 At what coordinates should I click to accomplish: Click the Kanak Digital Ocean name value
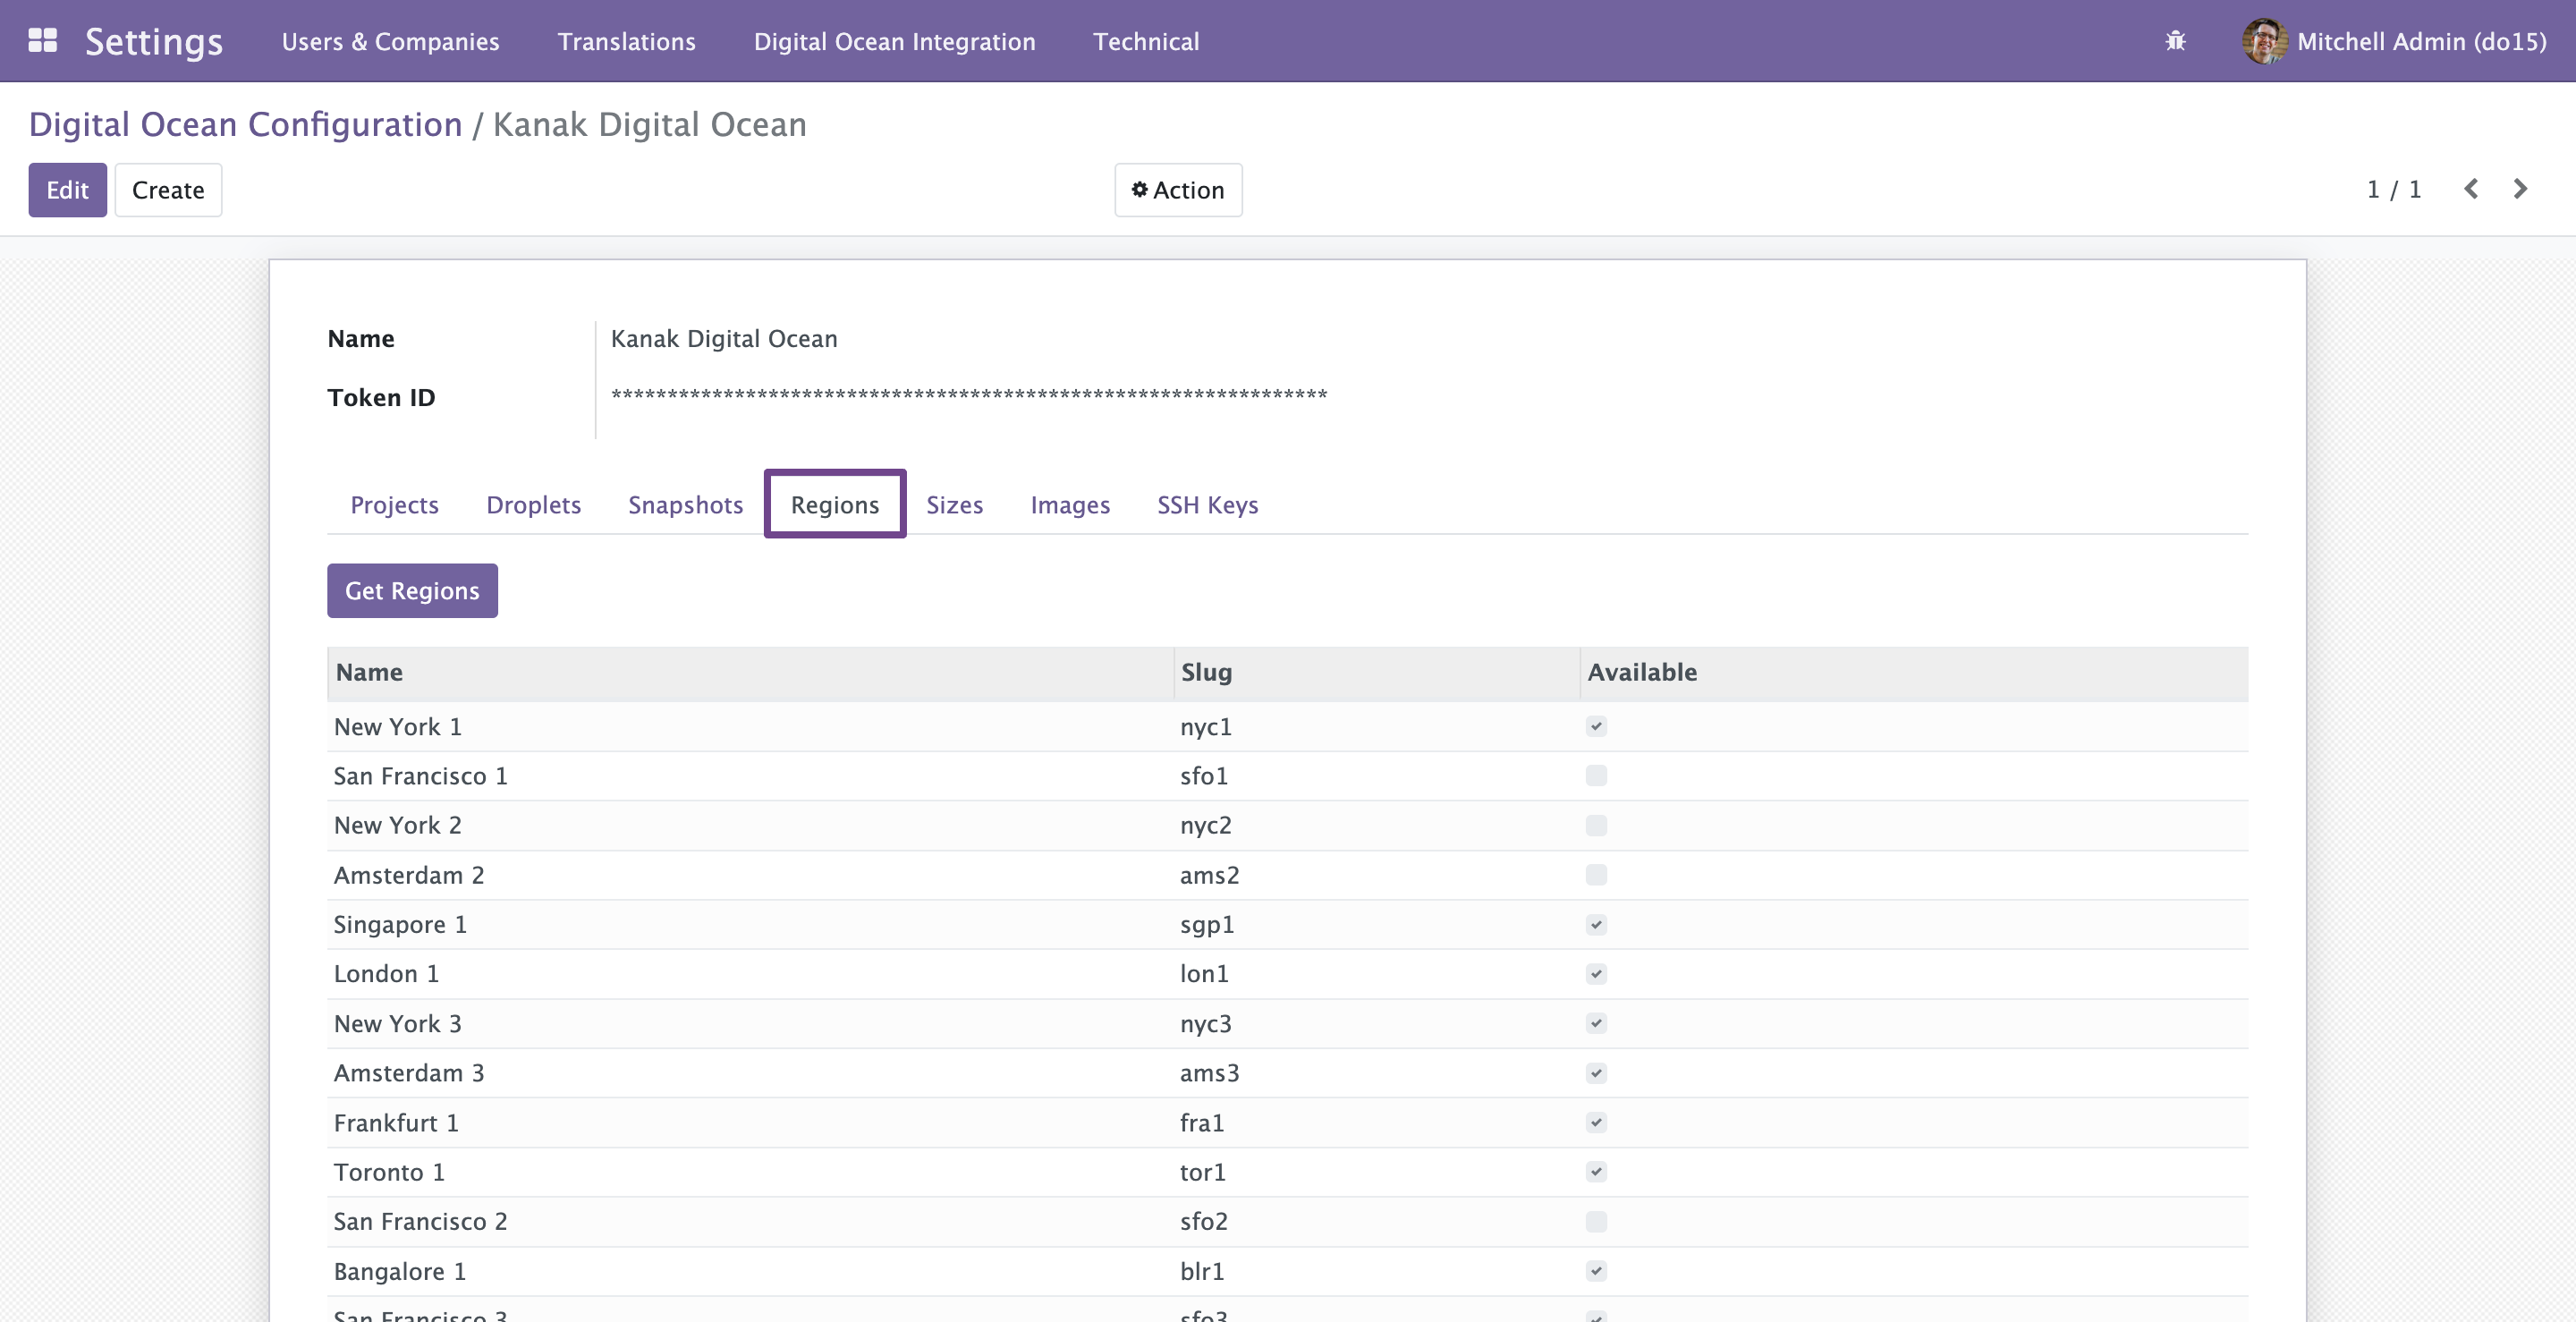point(724,339)
